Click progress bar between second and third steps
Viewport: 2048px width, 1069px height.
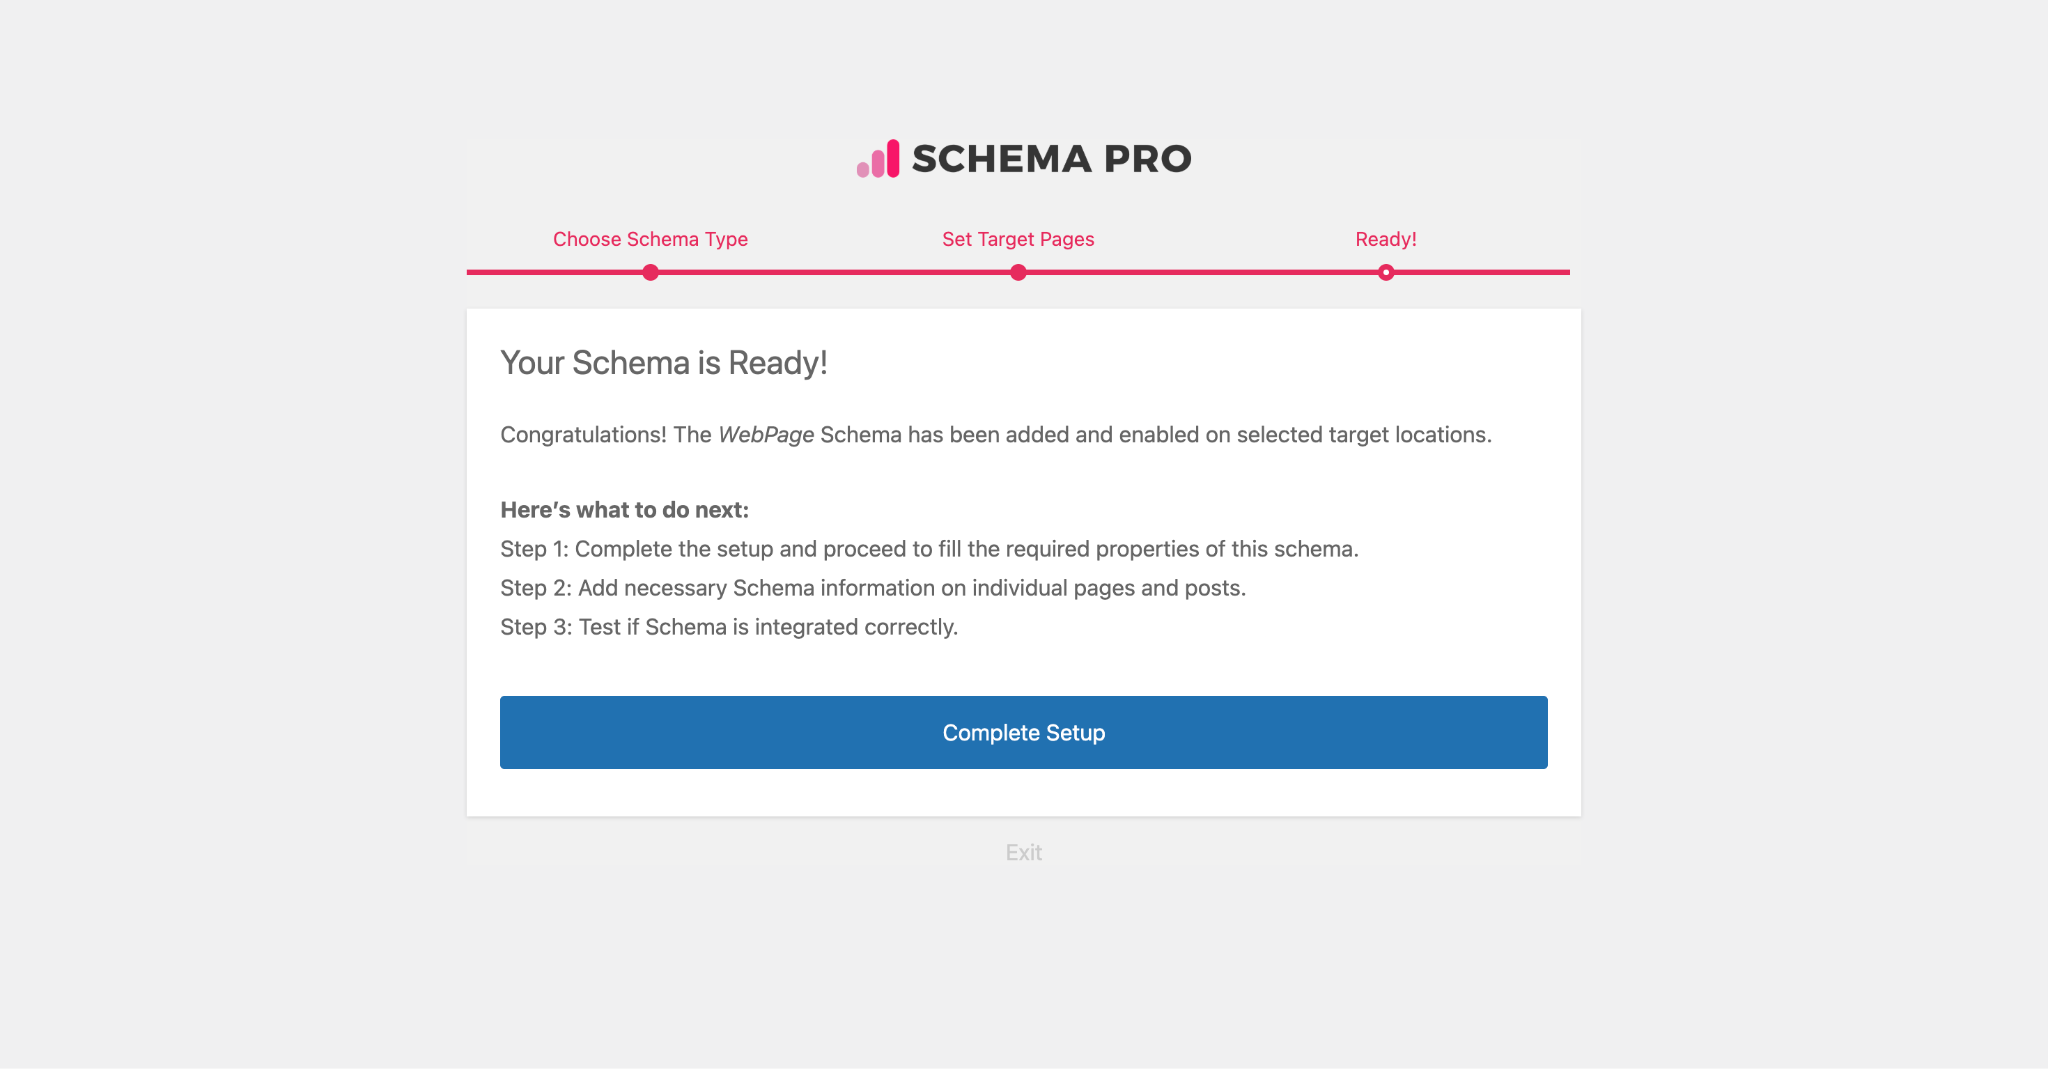[1202, 272]
